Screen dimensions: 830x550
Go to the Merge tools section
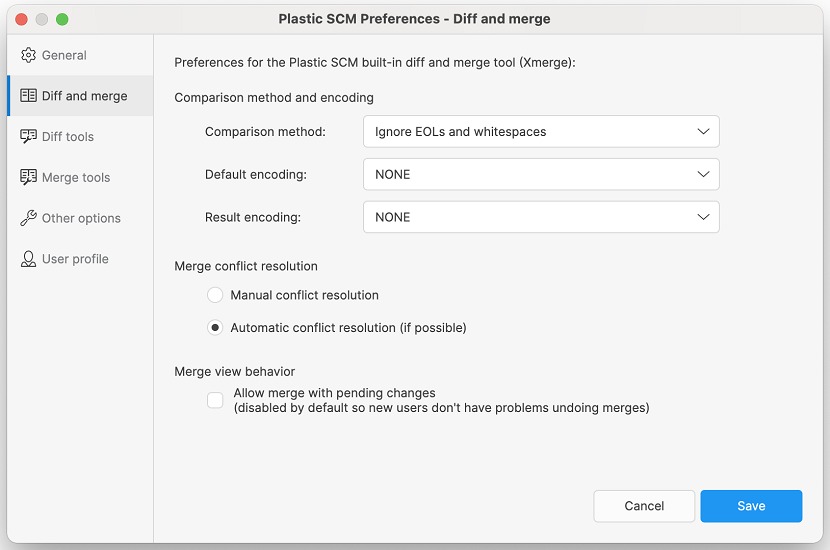(x=76, y=178)
